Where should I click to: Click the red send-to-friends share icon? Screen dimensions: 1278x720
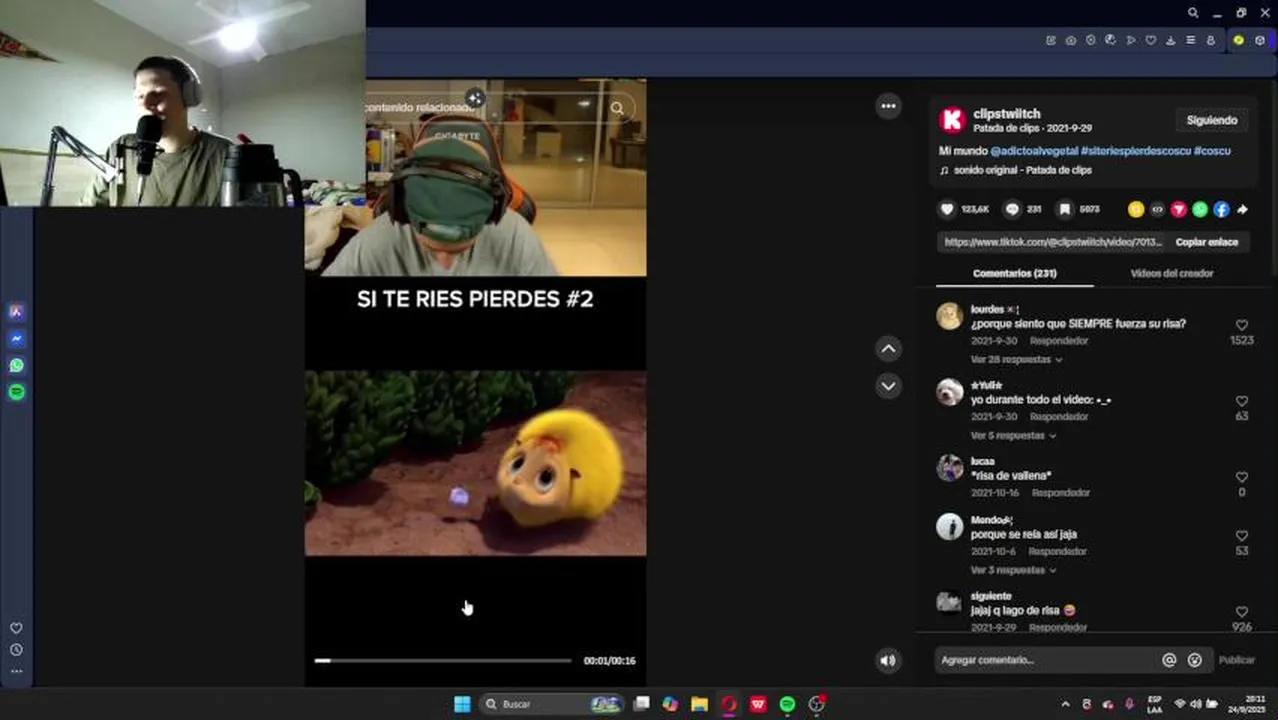point(1179,209)
